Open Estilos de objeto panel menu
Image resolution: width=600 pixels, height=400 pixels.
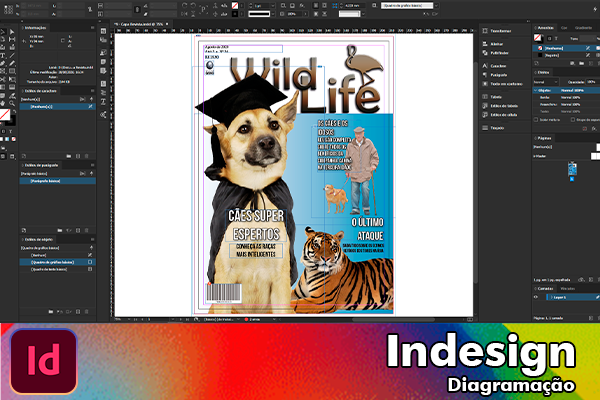pyautogui.click(x=92, y=239)
